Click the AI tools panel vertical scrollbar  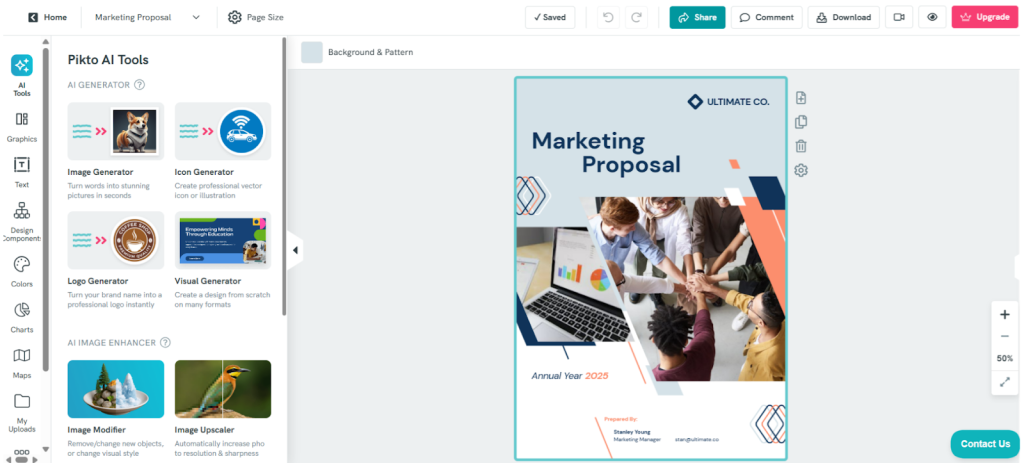tap(284, 176)
